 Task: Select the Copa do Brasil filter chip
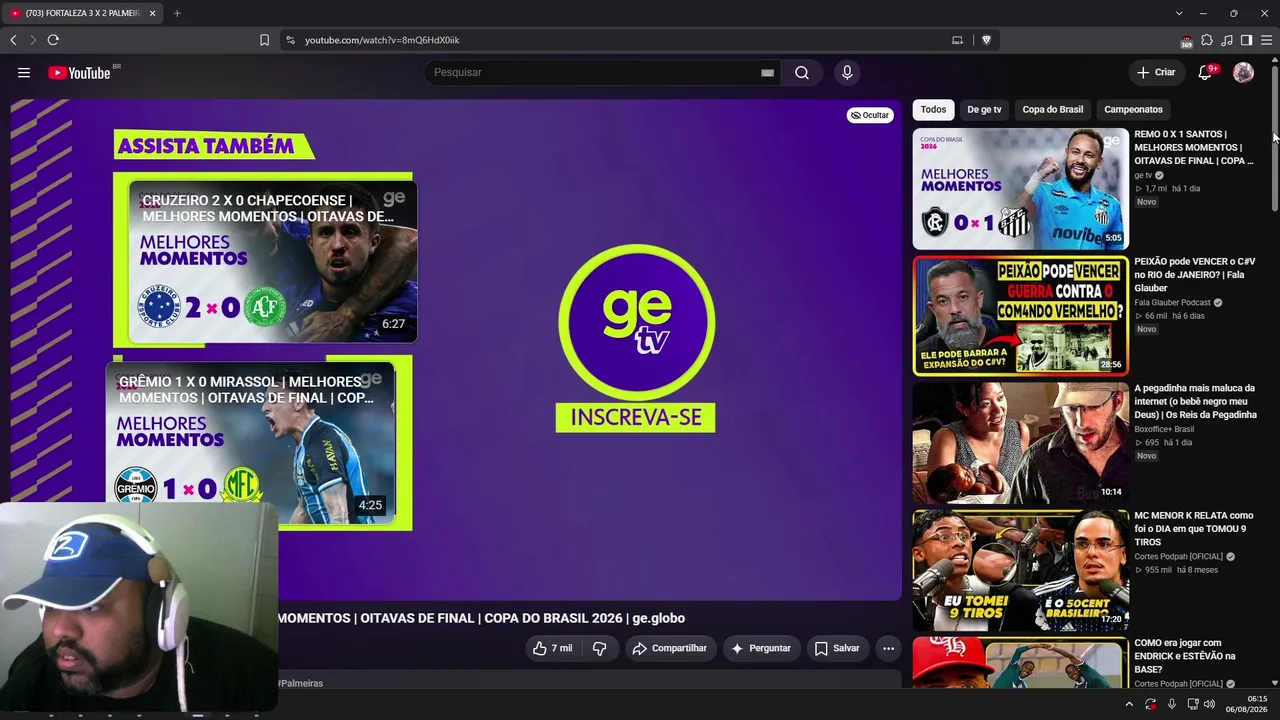(1052, 110)
